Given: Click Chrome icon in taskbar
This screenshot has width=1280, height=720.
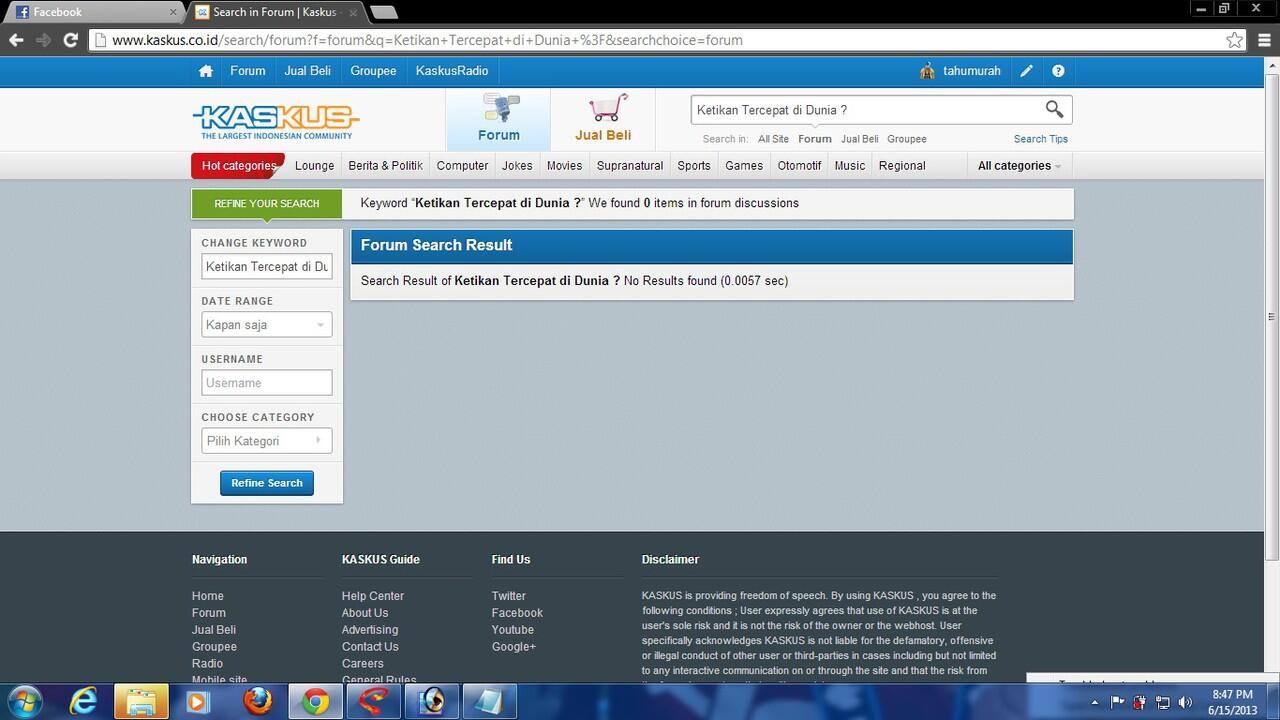Looking at the screenshot, I should click(x=316, y=702).
